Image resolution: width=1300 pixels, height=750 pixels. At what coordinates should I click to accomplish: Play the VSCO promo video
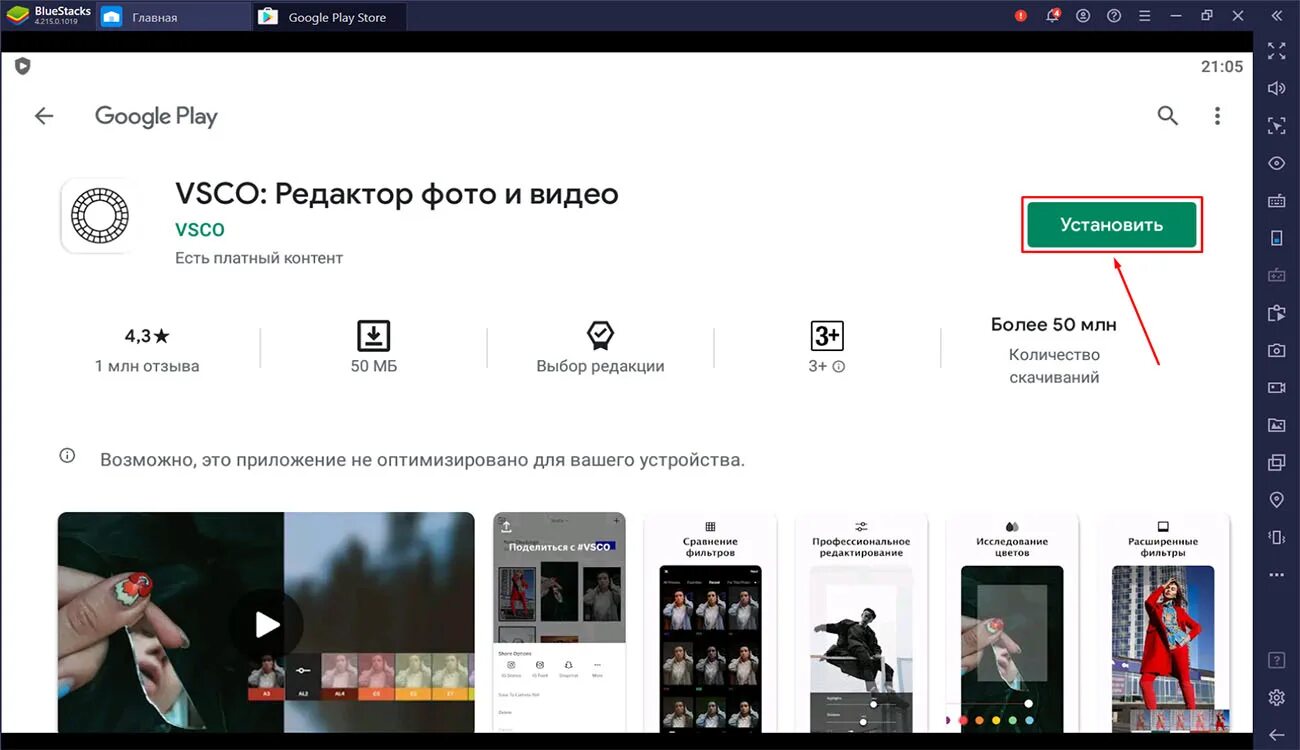(x=266, y=625)
